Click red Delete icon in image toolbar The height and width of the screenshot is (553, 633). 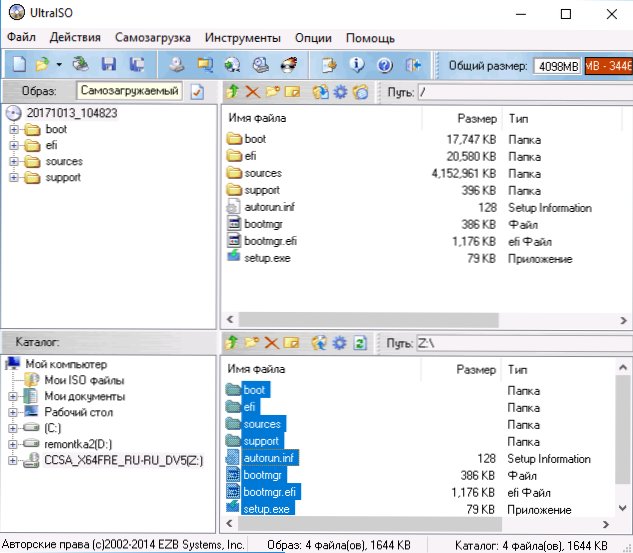pos(253,92)
